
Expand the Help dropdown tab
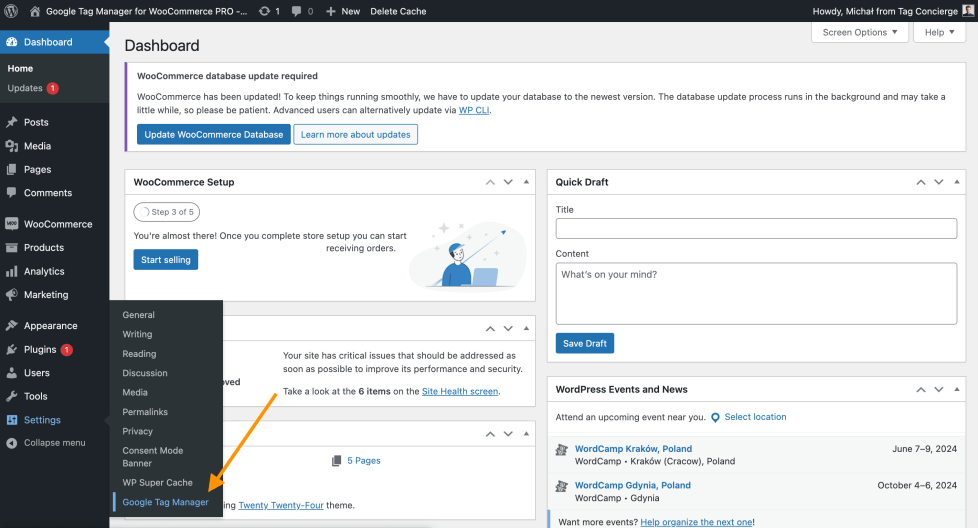coord(939,32)
